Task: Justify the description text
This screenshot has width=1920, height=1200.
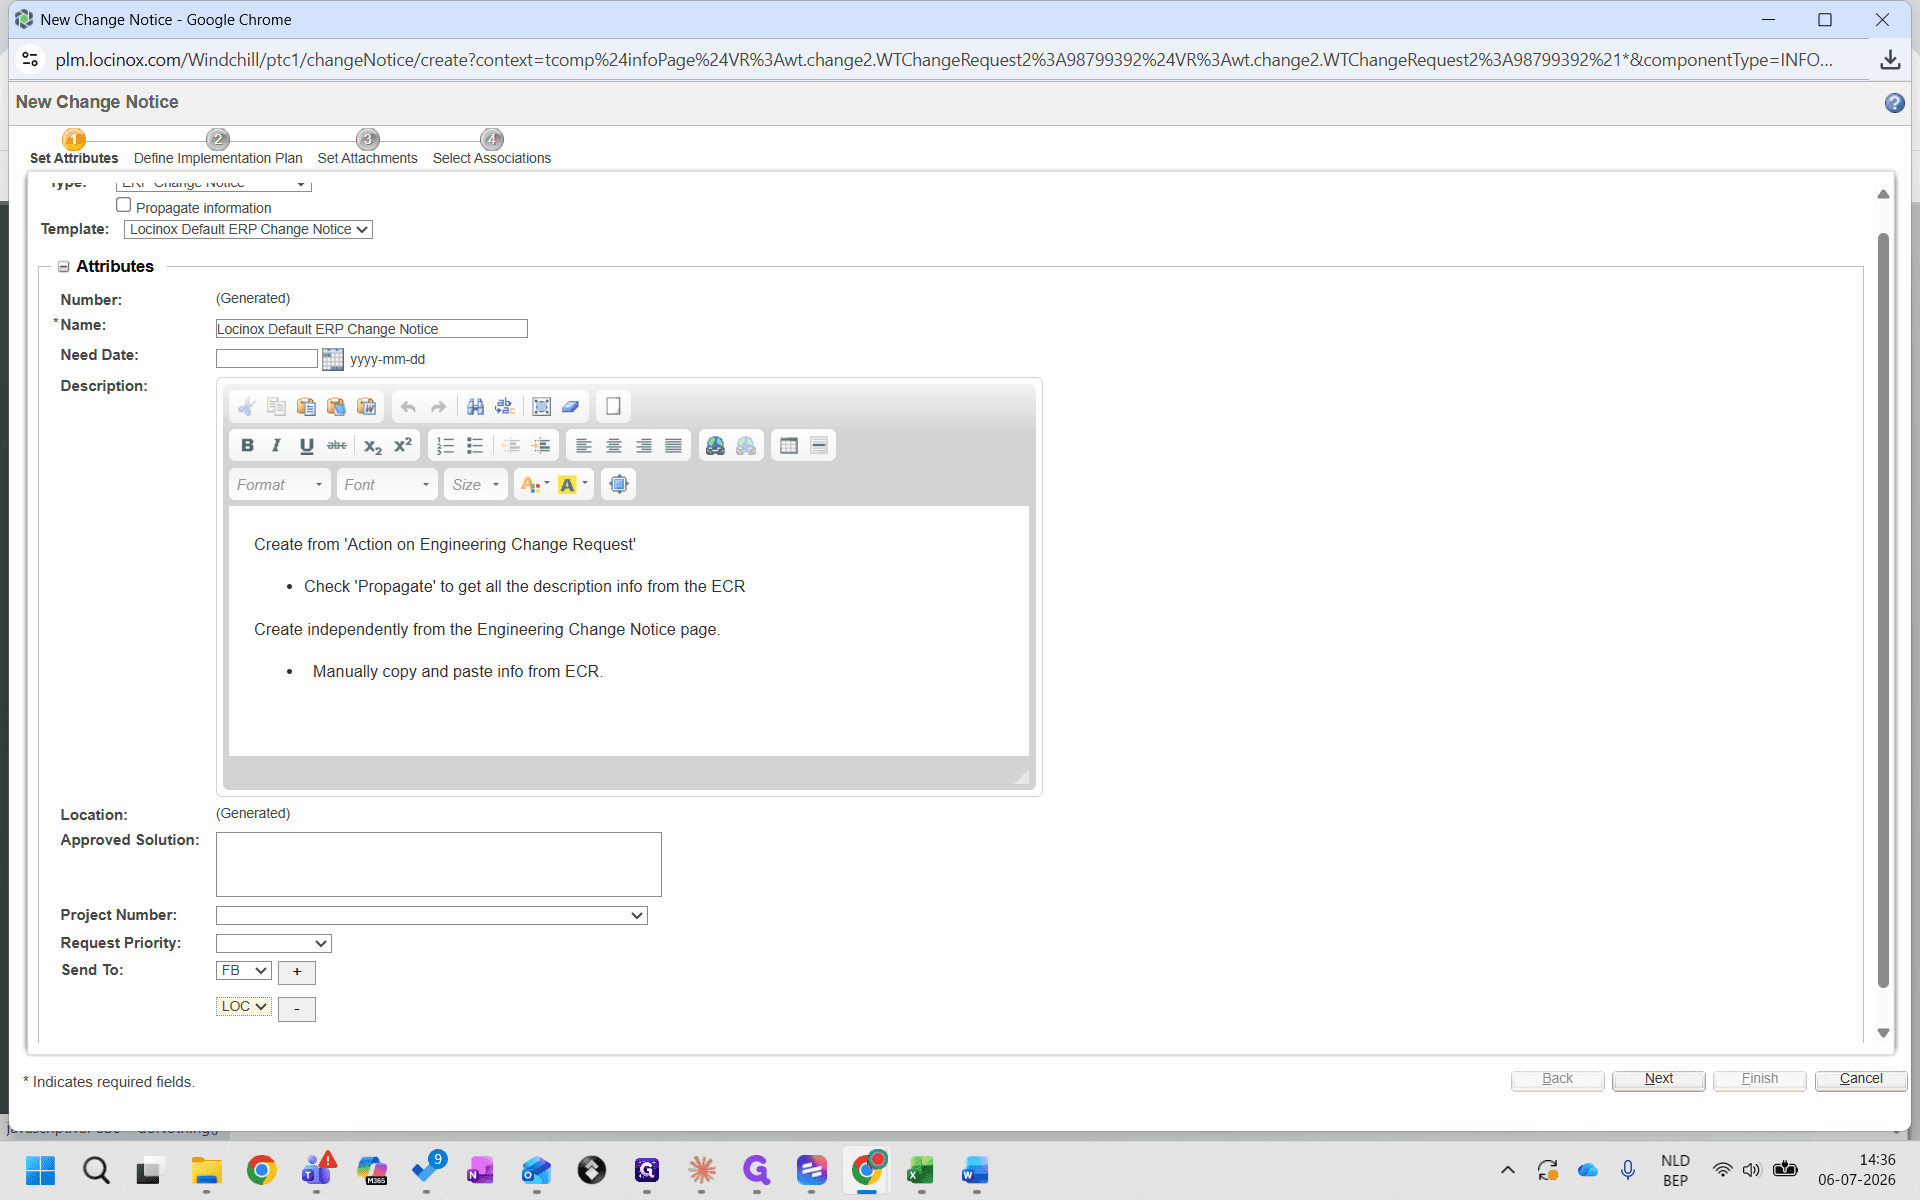Action: tap(673, 446)
